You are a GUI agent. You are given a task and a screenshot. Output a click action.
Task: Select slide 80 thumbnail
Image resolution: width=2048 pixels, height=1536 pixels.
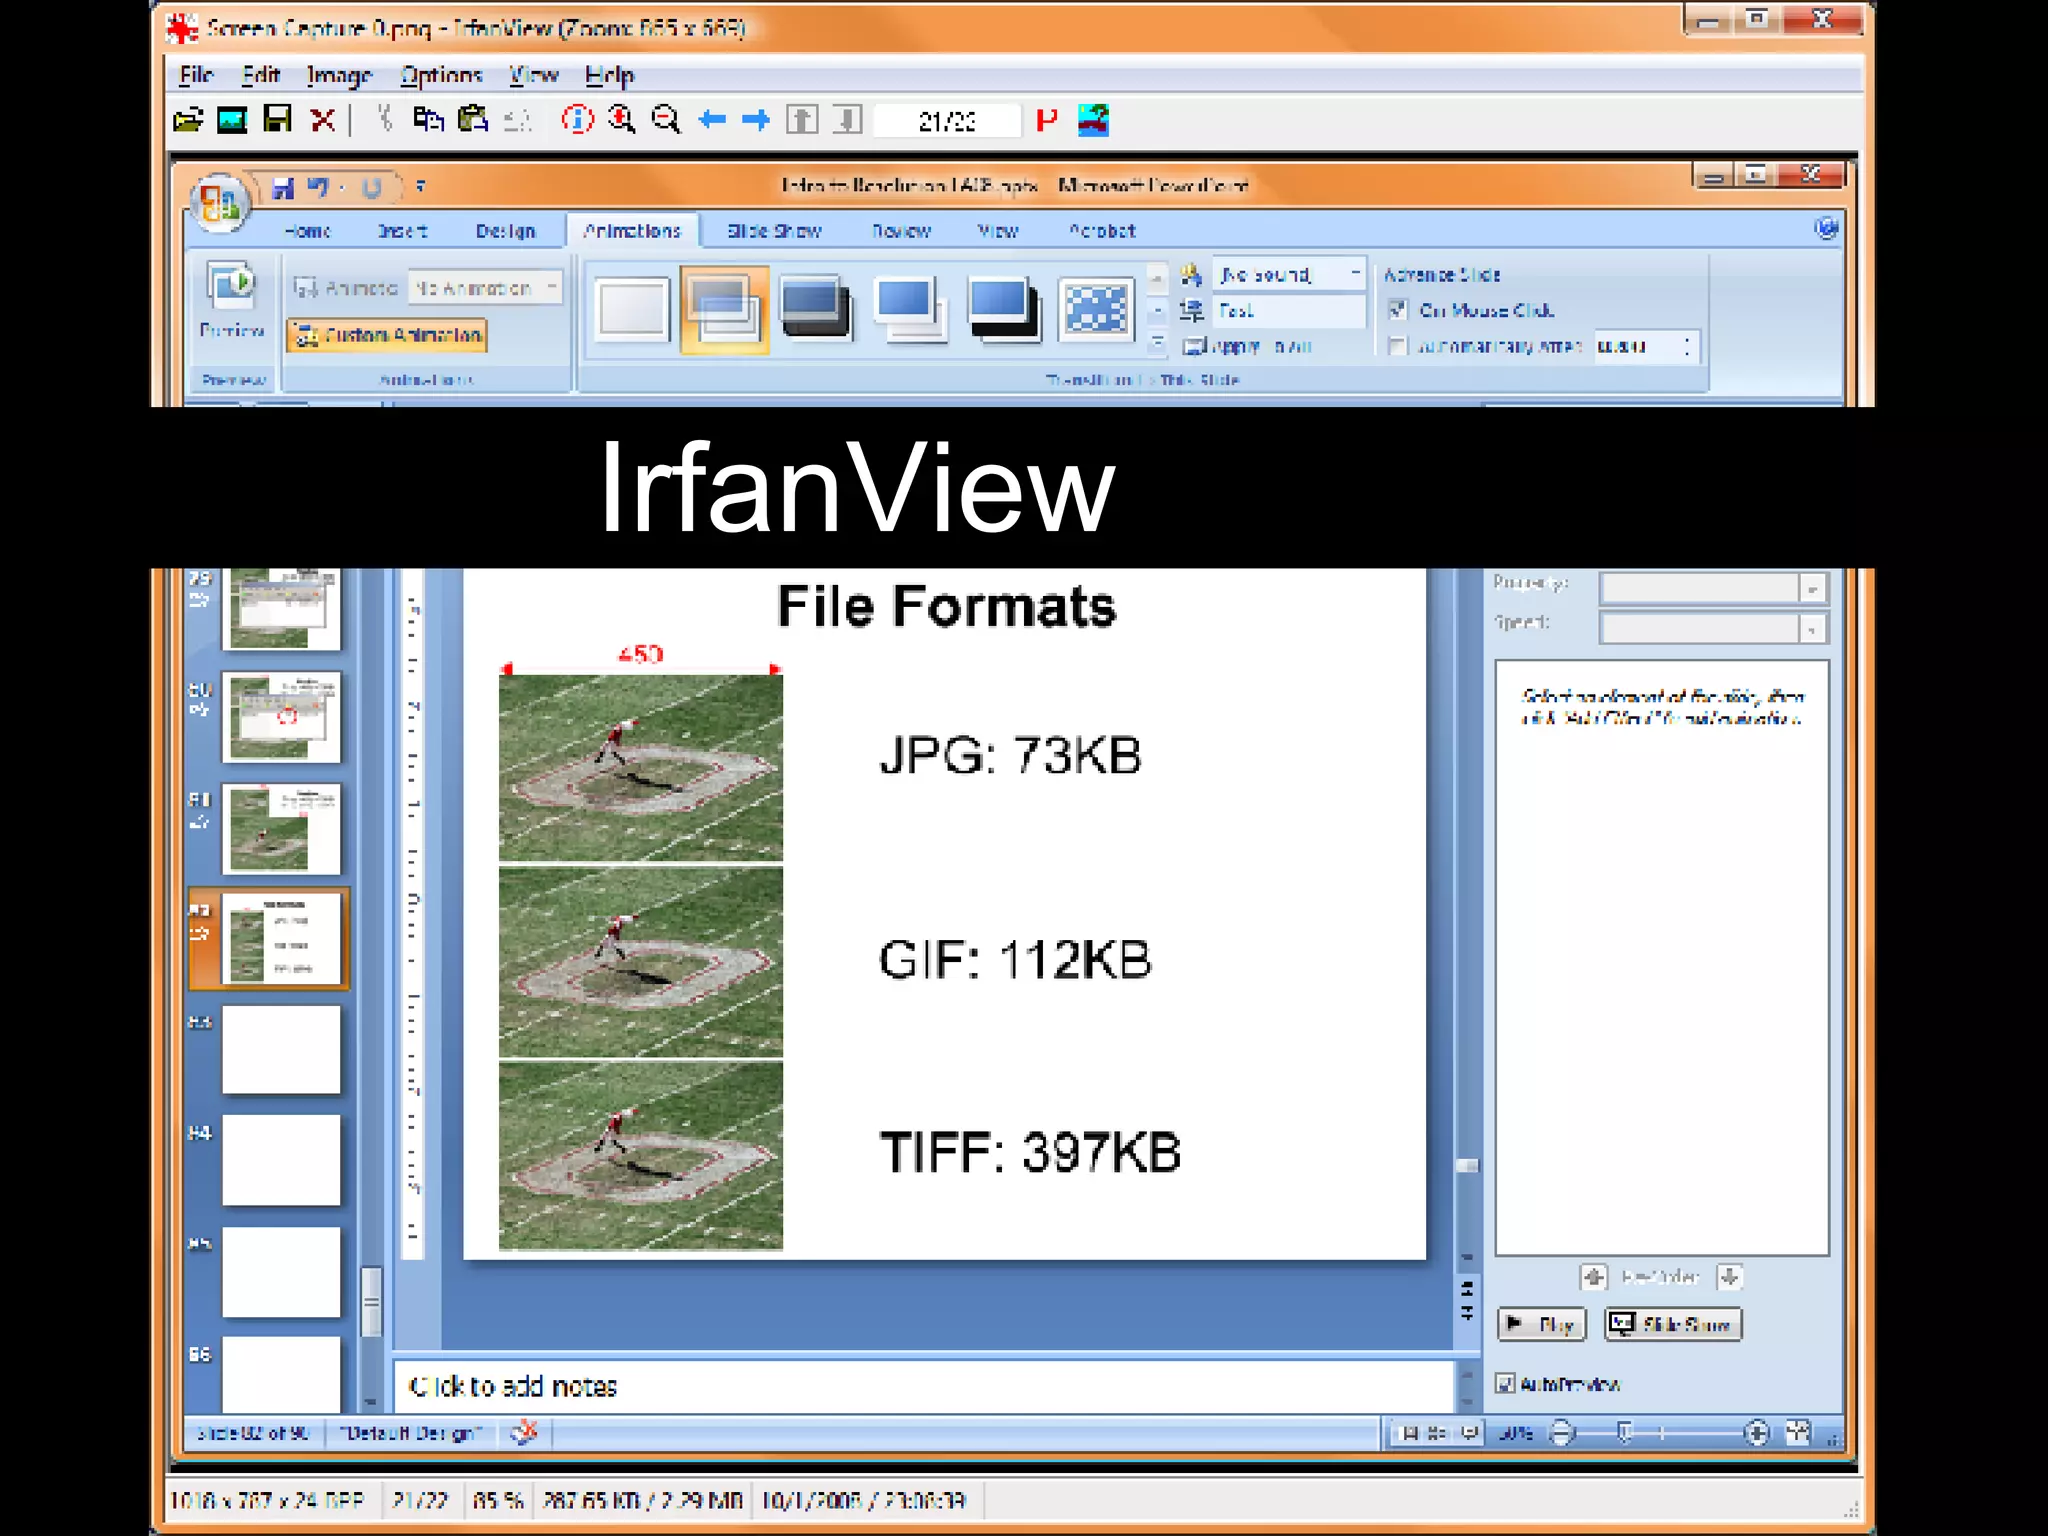[281, 717]
